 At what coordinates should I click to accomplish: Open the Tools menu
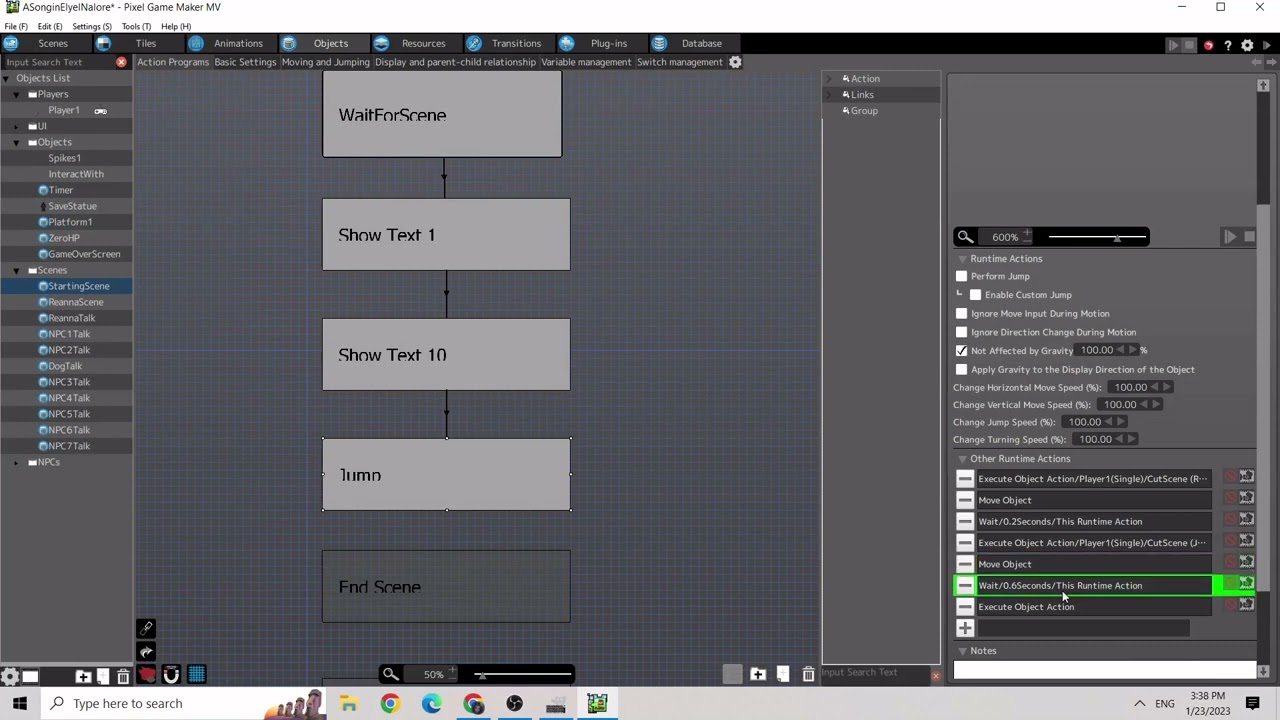(x=135, y=26)
